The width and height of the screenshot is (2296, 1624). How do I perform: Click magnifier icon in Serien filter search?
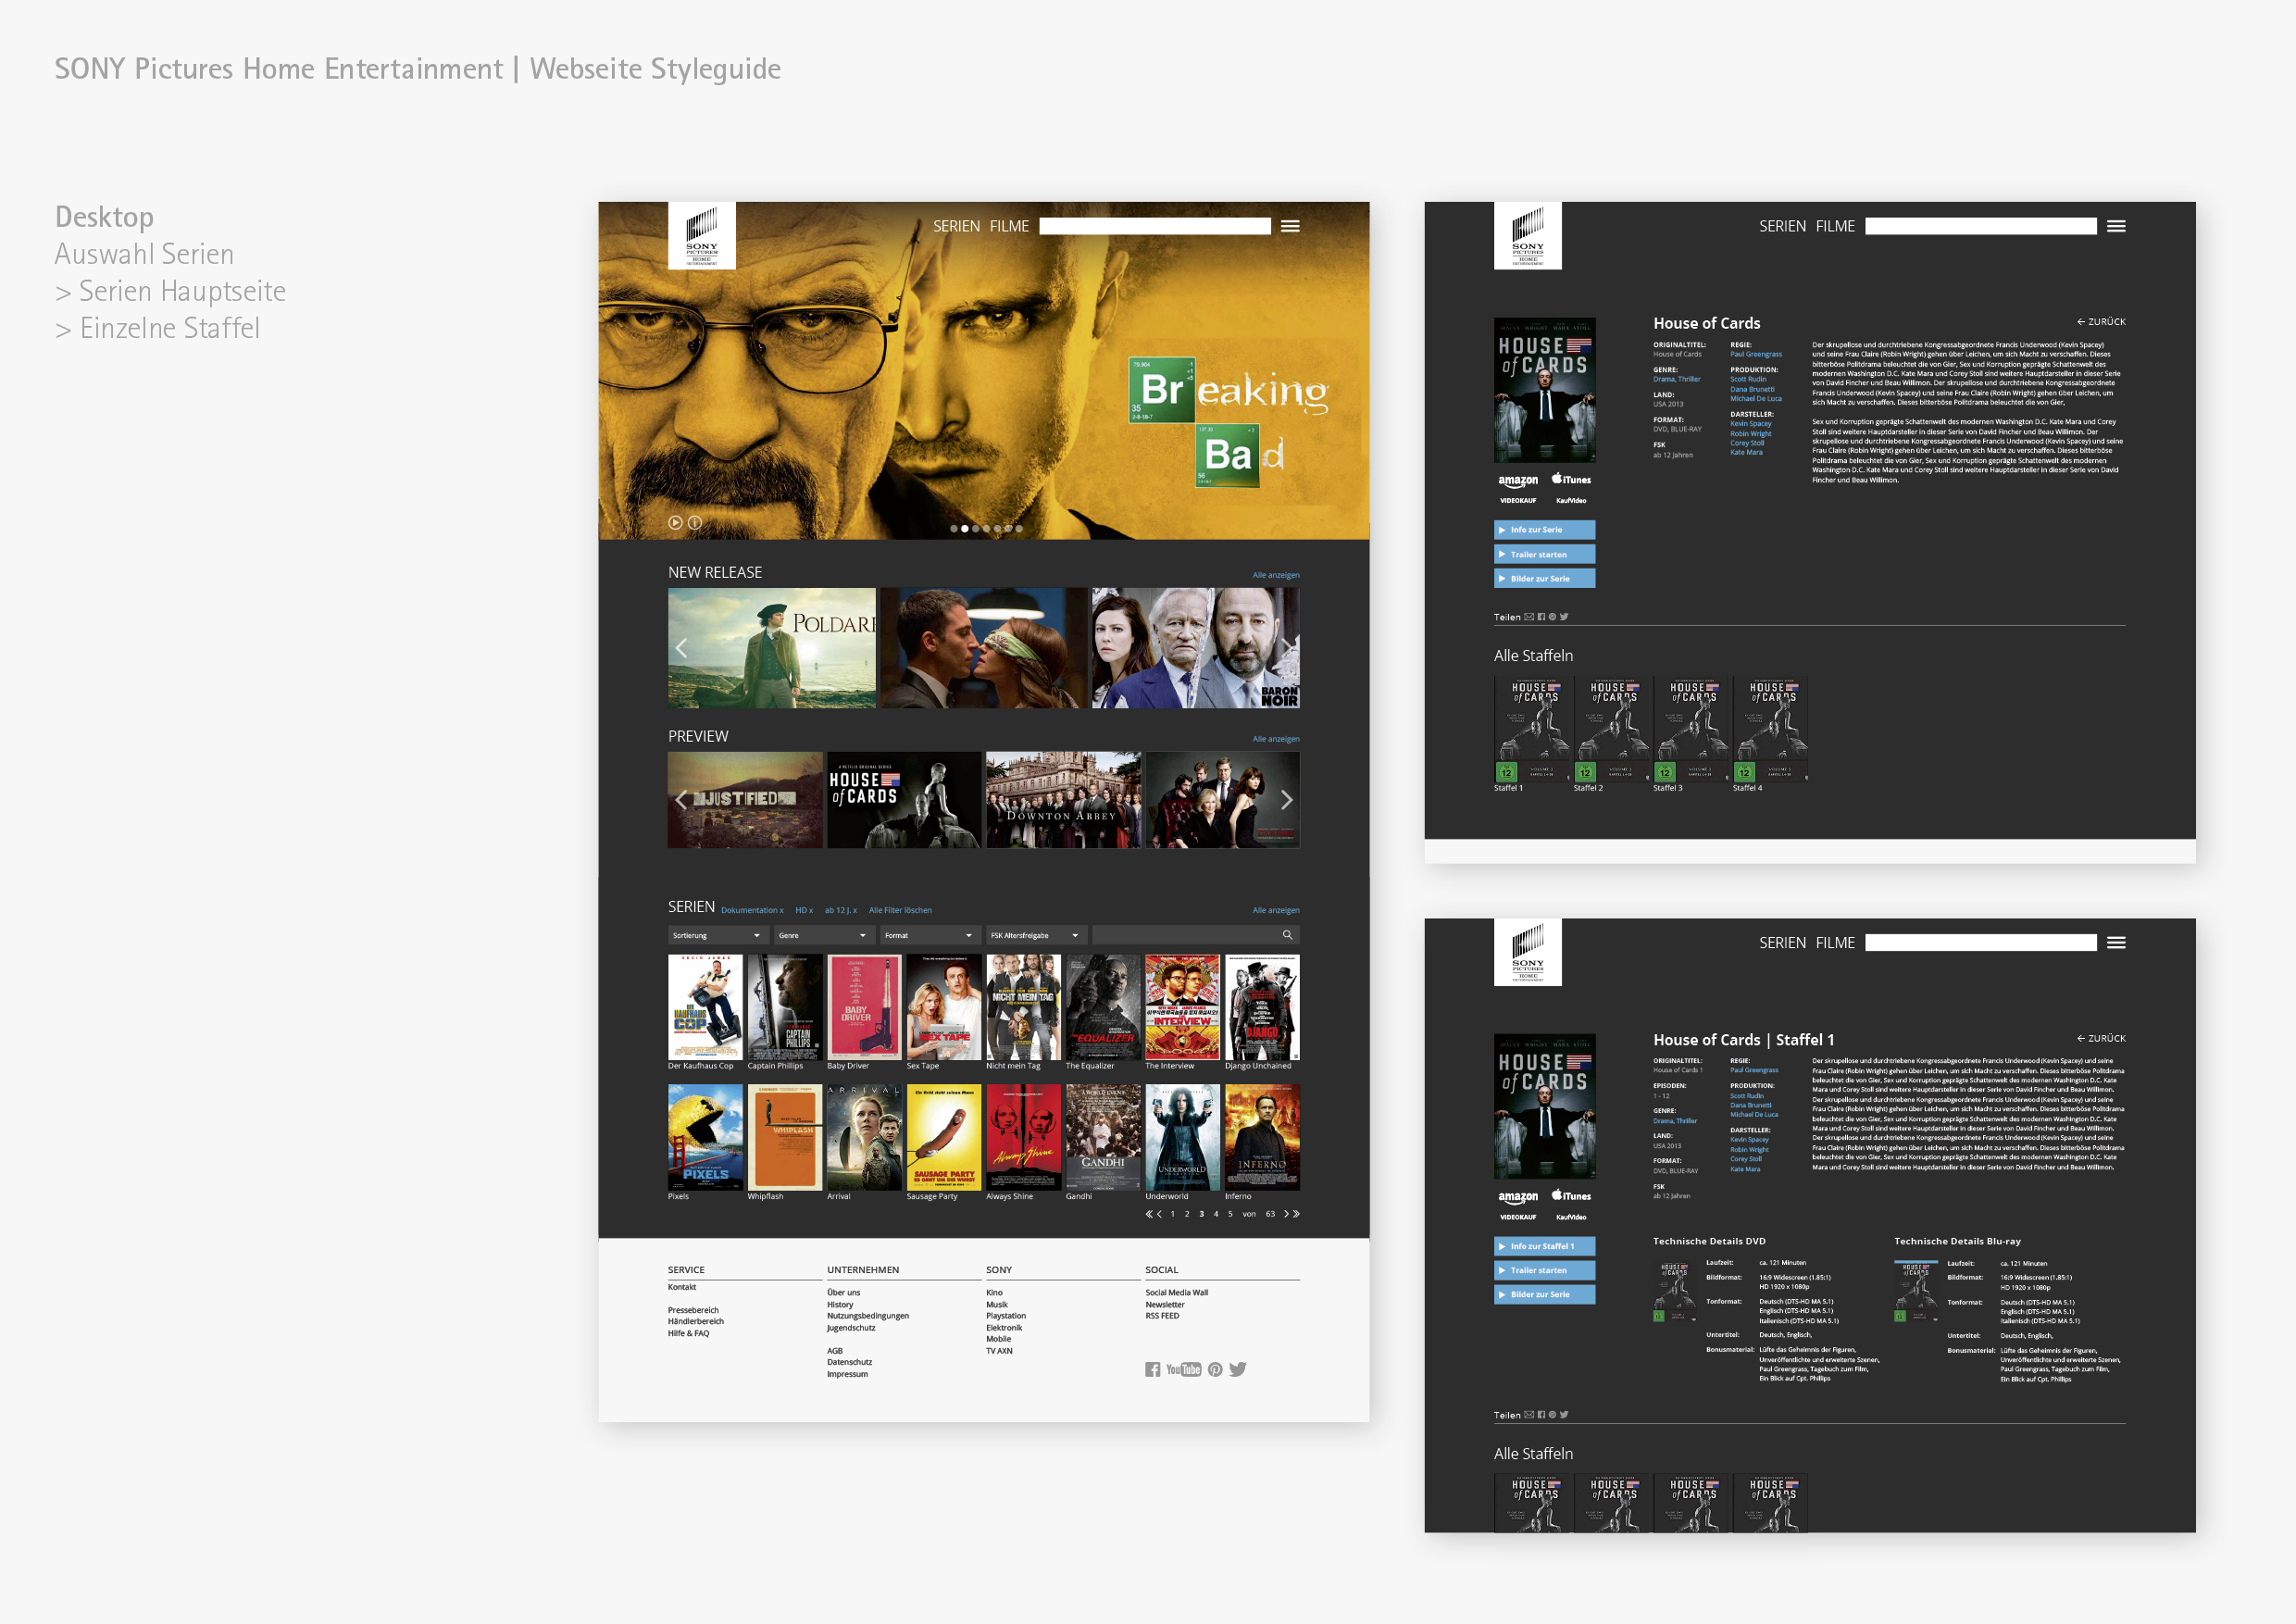(1287, 935)
